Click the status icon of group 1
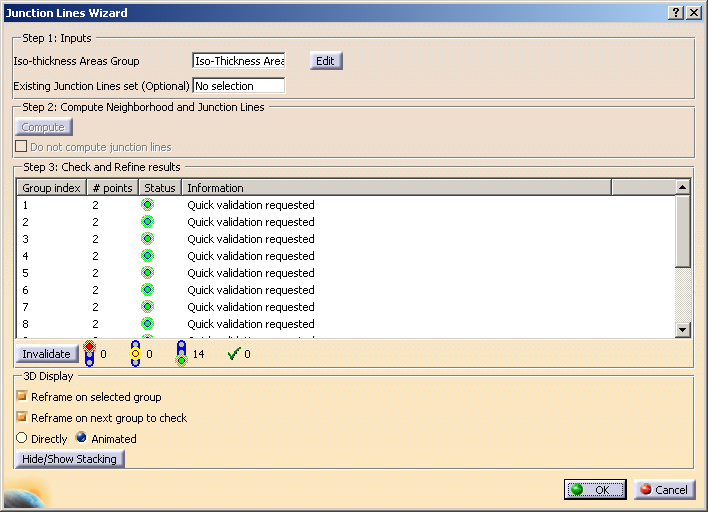 click(x=148, y=205)
